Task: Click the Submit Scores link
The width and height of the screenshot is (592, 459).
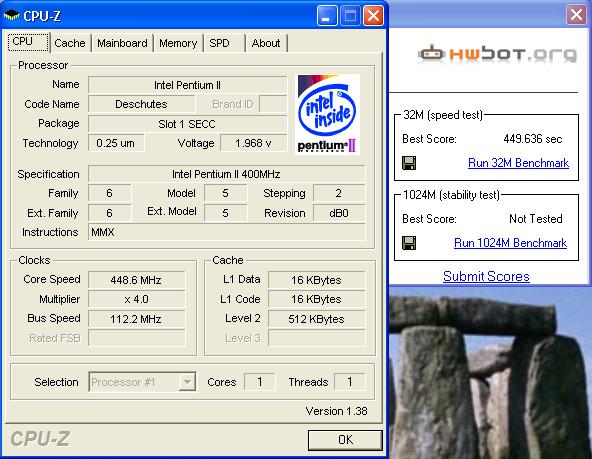Action: (x=486, y=276)
